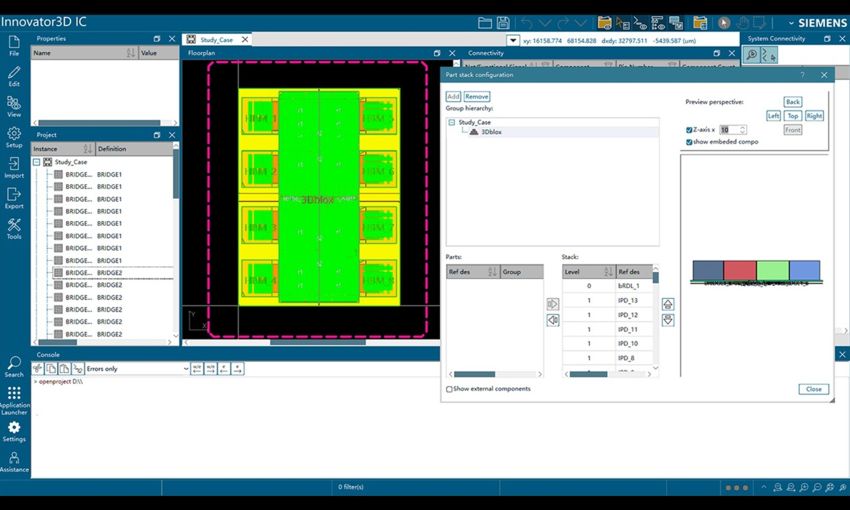
Task: Open the Import sidebar tool
Action: pos(14,168)
